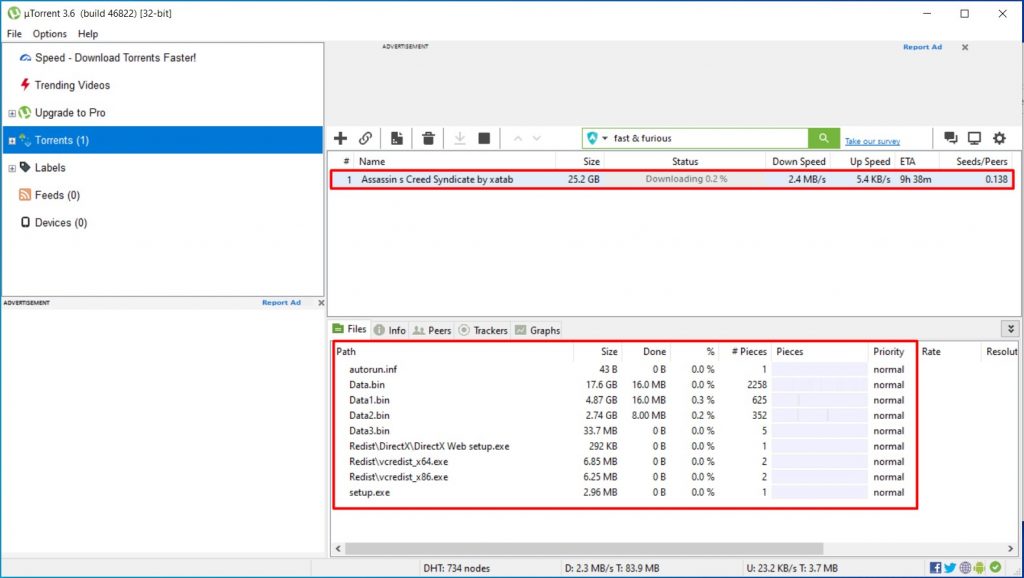The width and height of the screenshot is (1024, 578).
Task: Click the Start Torrent download arrow icon
Action: (460, 138)
